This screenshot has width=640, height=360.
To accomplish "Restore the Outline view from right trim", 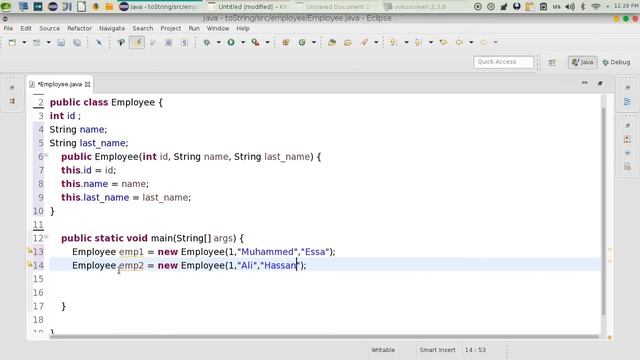I will (x=627, y=101).
